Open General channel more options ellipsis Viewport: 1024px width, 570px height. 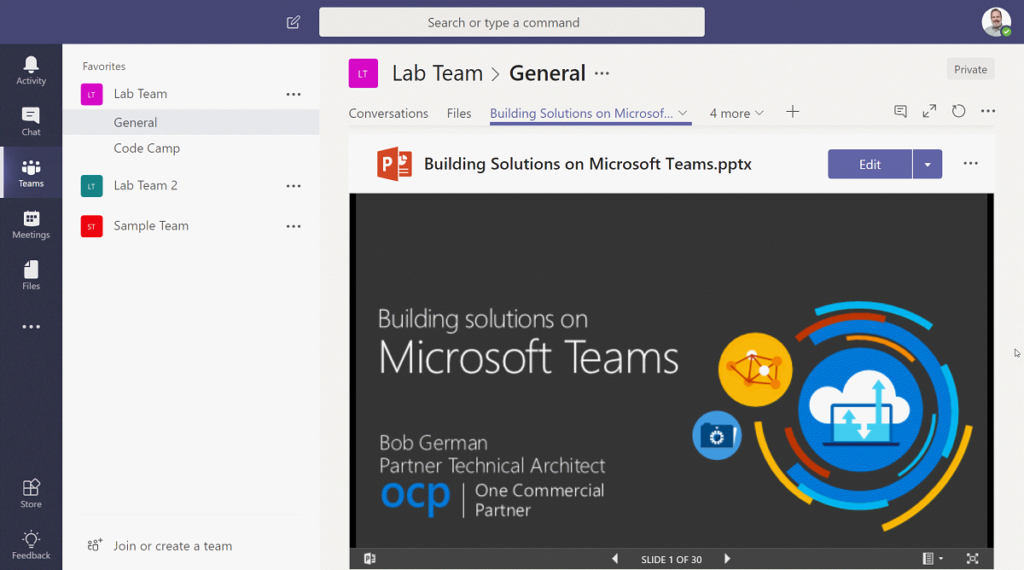(602, 73)
